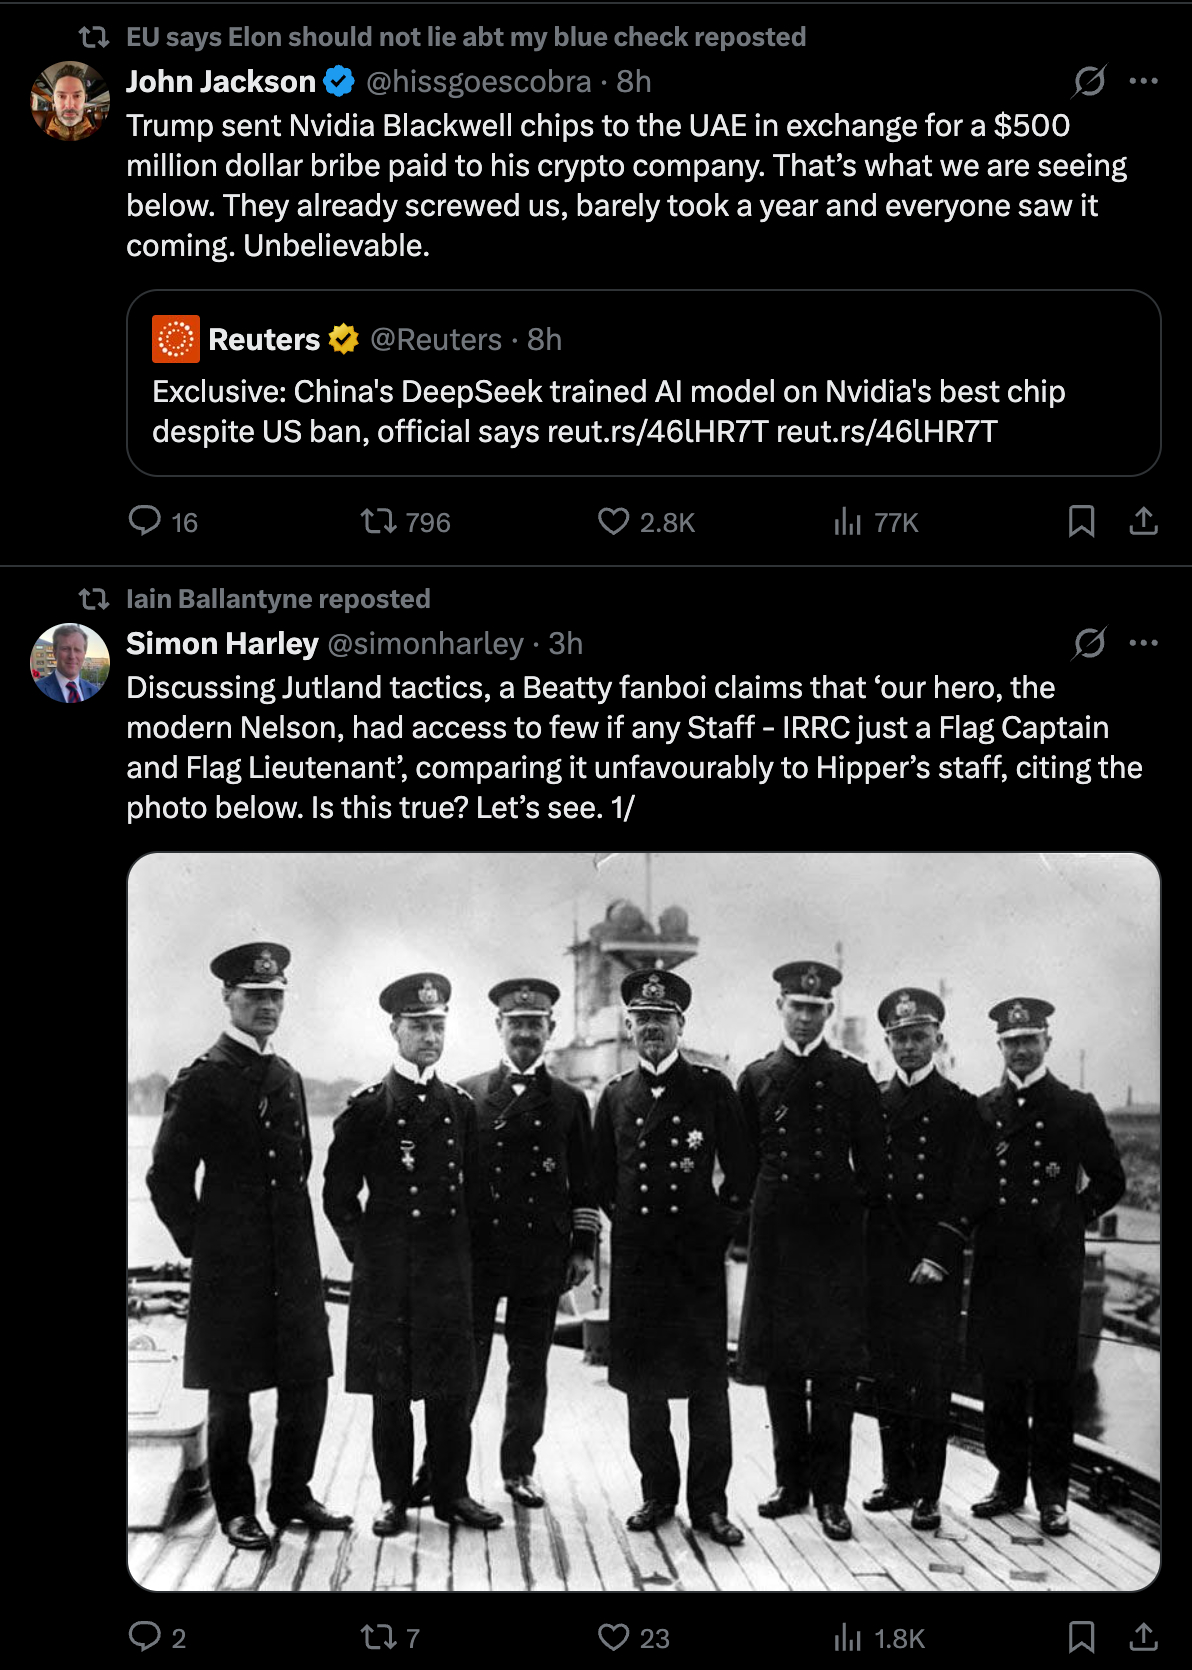
Task: Bookmark Simon Harley's post
Action: [1081, 1637]
